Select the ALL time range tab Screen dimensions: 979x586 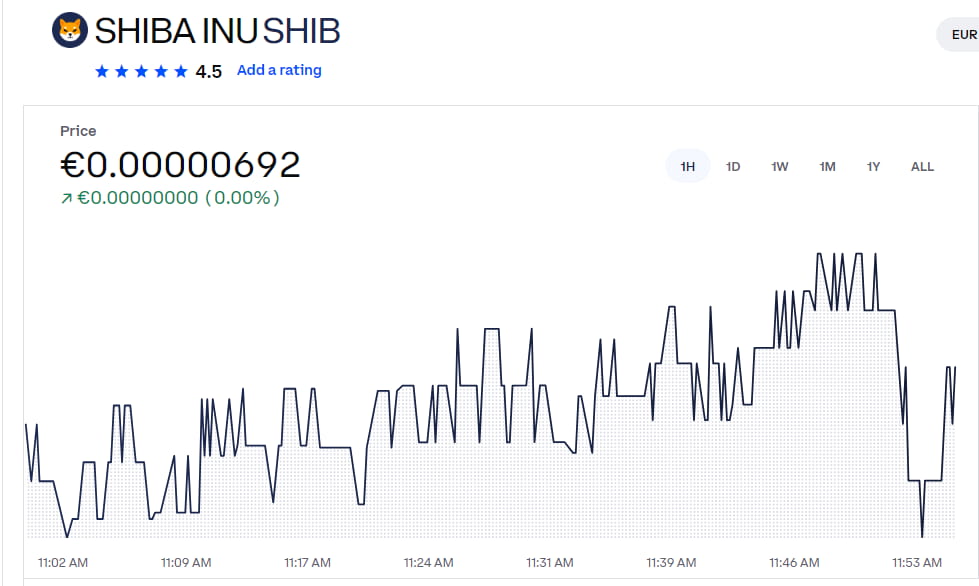(922, 167)
